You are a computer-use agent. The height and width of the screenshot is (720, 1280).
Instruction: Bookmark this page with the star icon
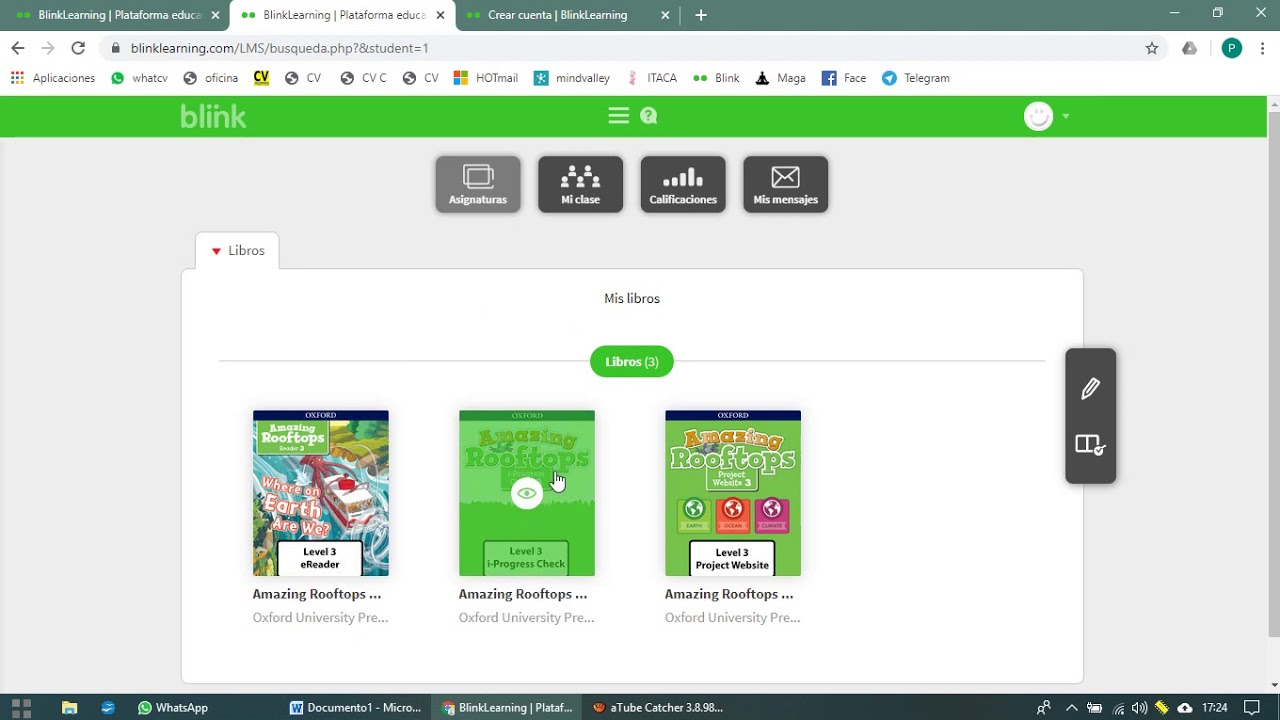(1152, 48)
